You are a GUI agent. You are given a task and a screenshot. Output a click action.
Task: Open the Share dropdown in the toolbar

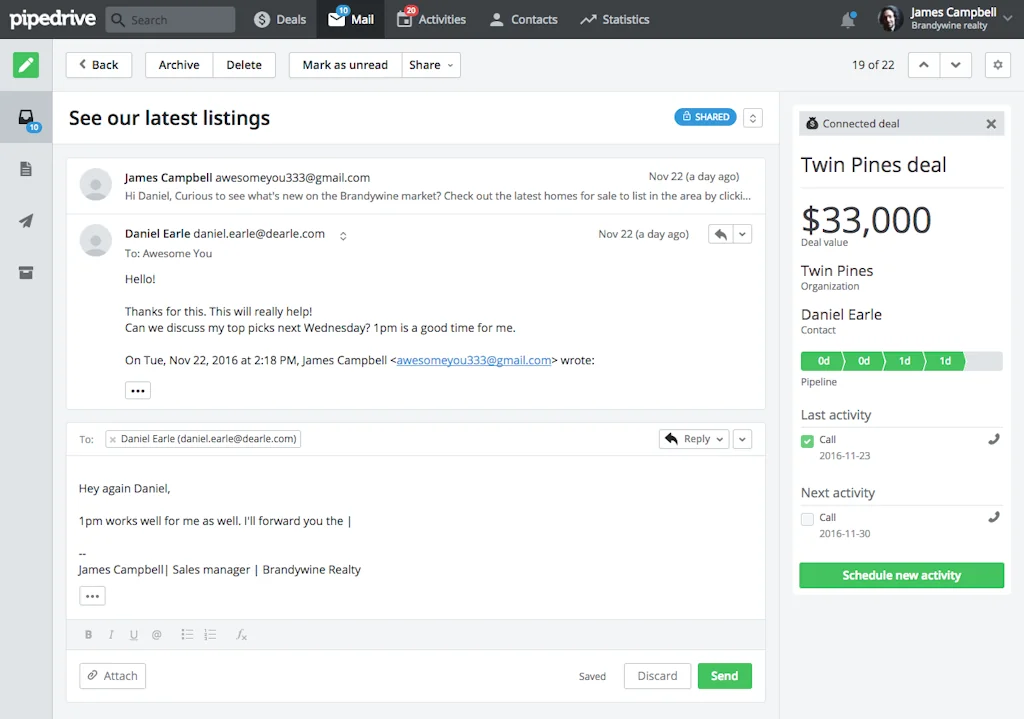pos(430,64)
